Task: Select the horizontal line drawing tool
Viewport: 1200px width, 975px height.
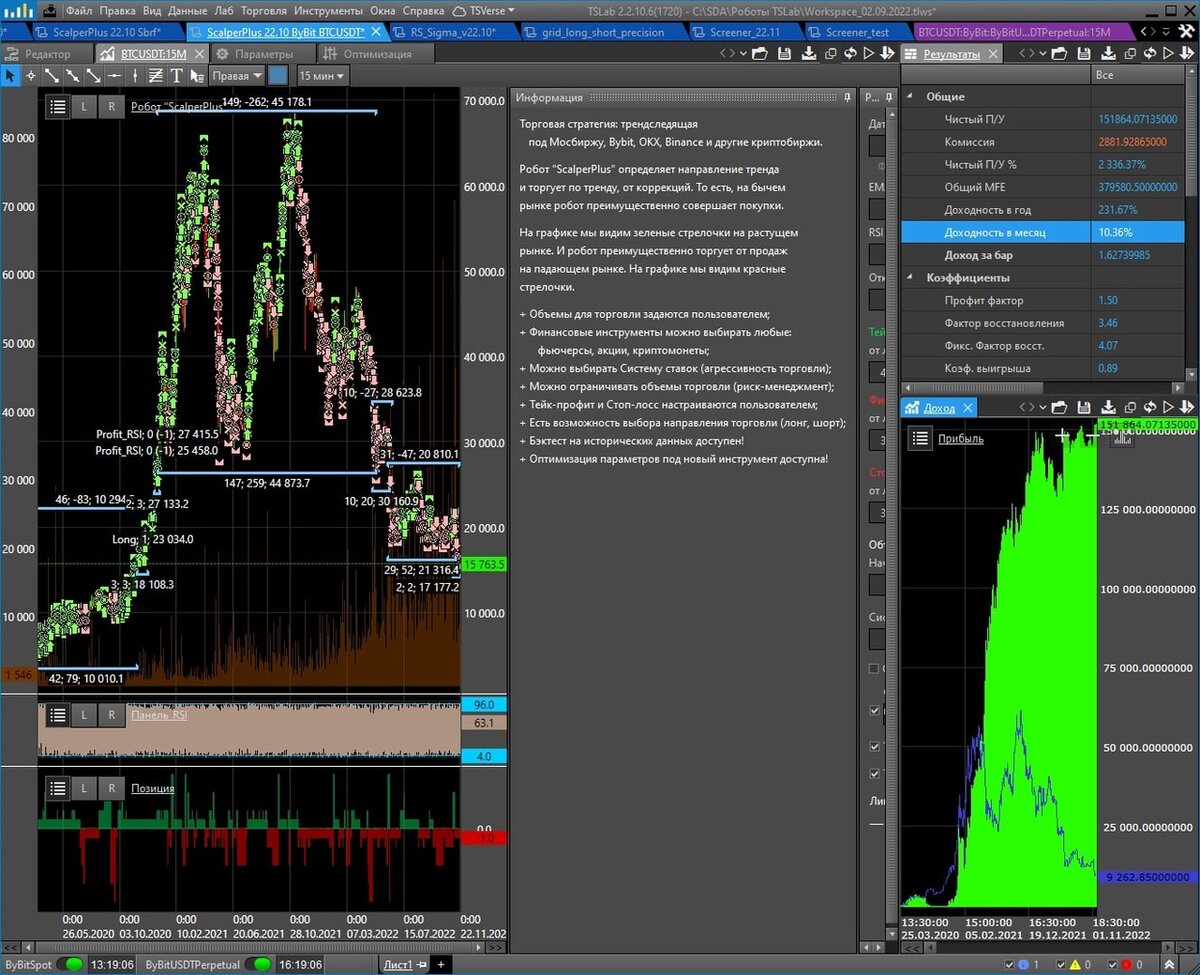Action: (x=113, y=75)
